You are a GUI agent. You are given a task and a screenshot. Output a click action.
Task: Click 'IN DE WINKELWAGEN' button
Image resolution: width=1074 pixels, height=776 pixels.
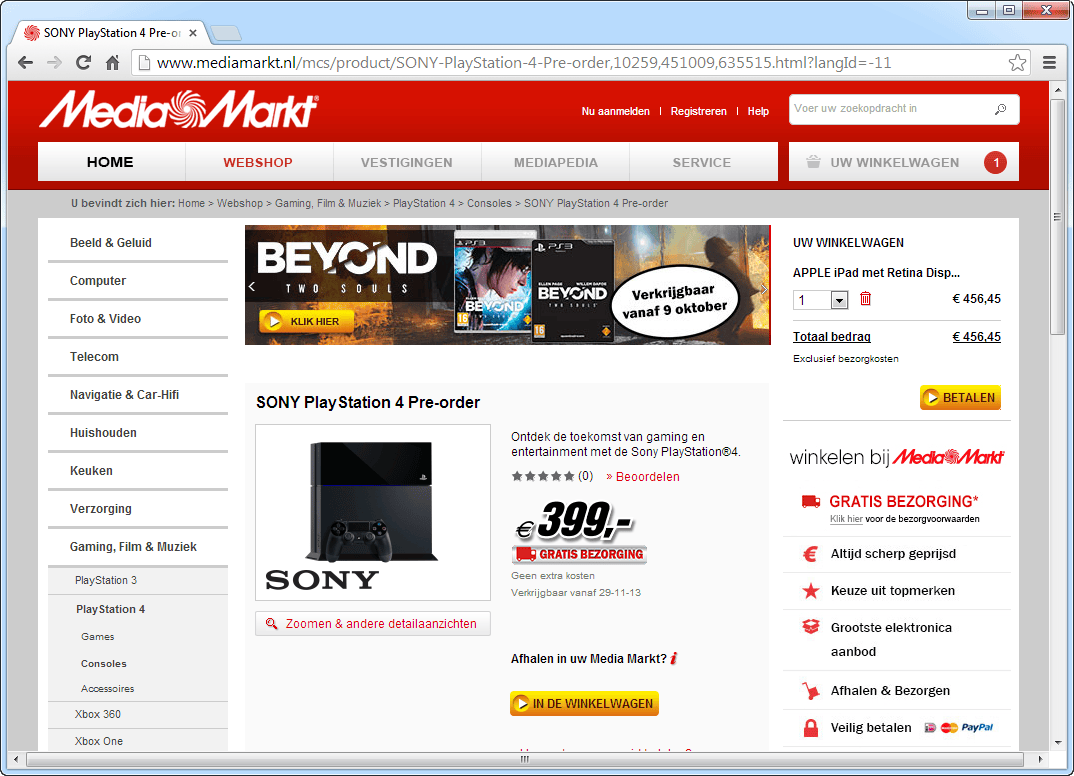(x=584, y=703)
